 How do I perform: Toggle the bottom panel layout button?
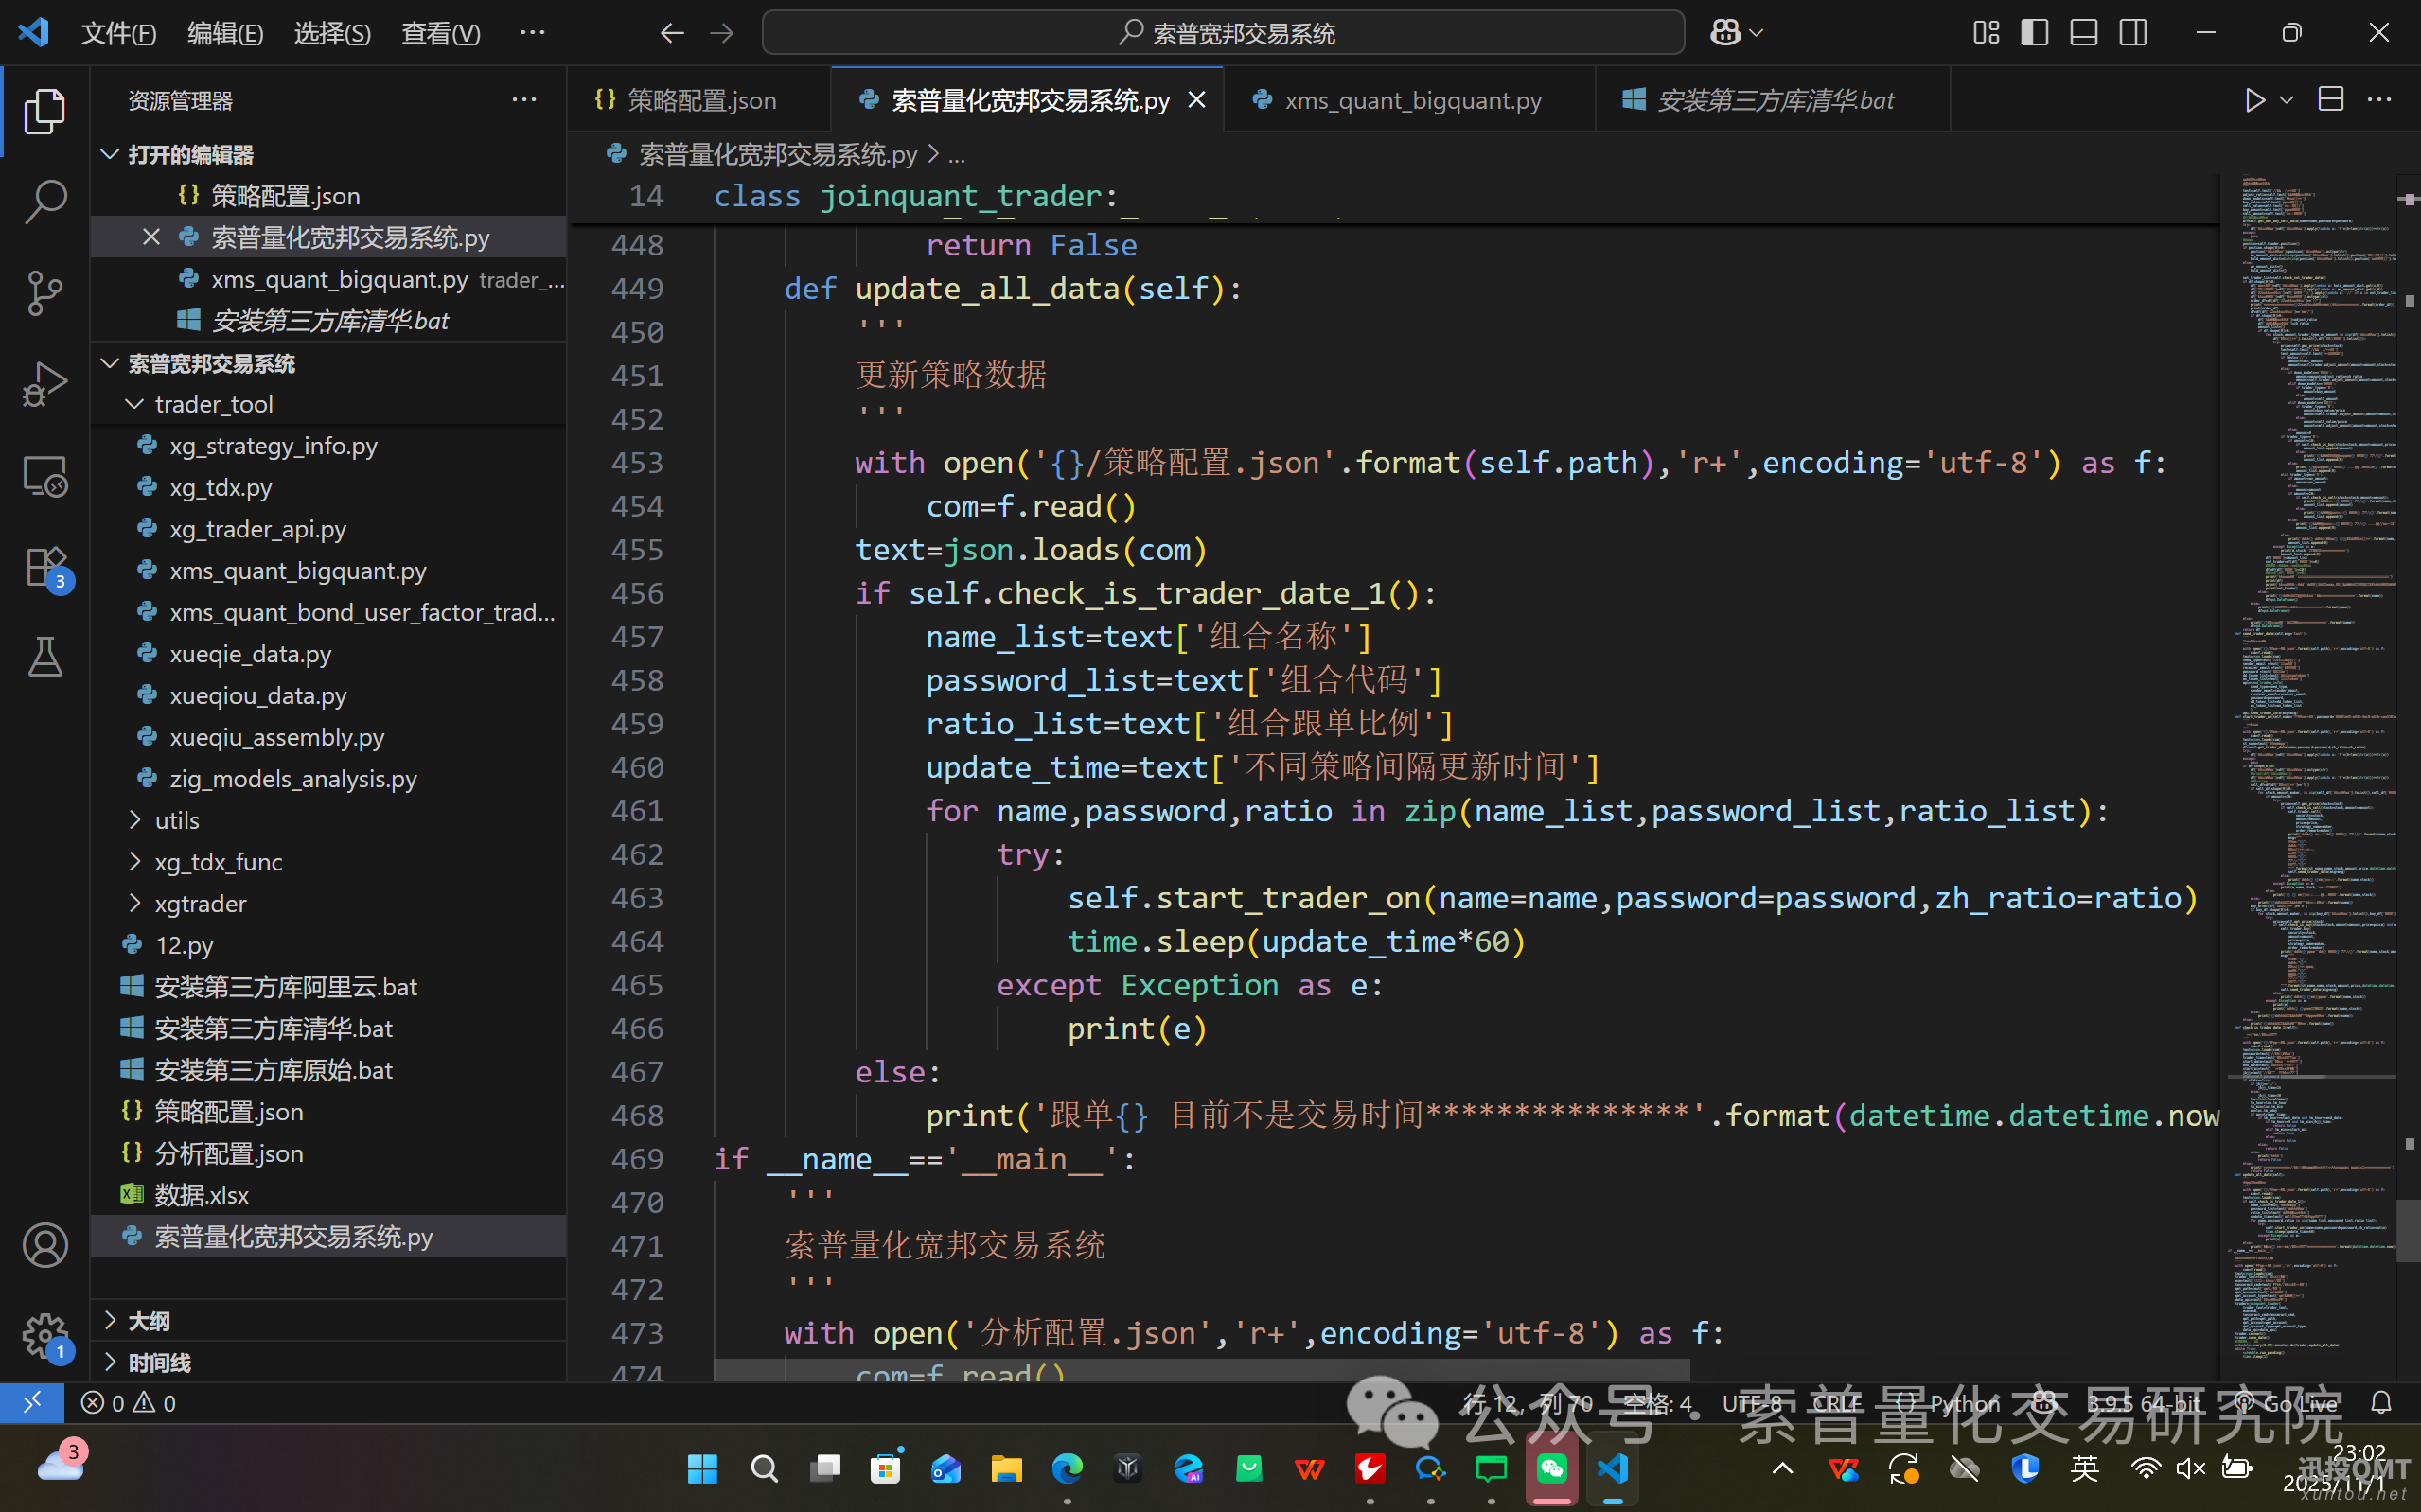click(x=2084, y=33)
